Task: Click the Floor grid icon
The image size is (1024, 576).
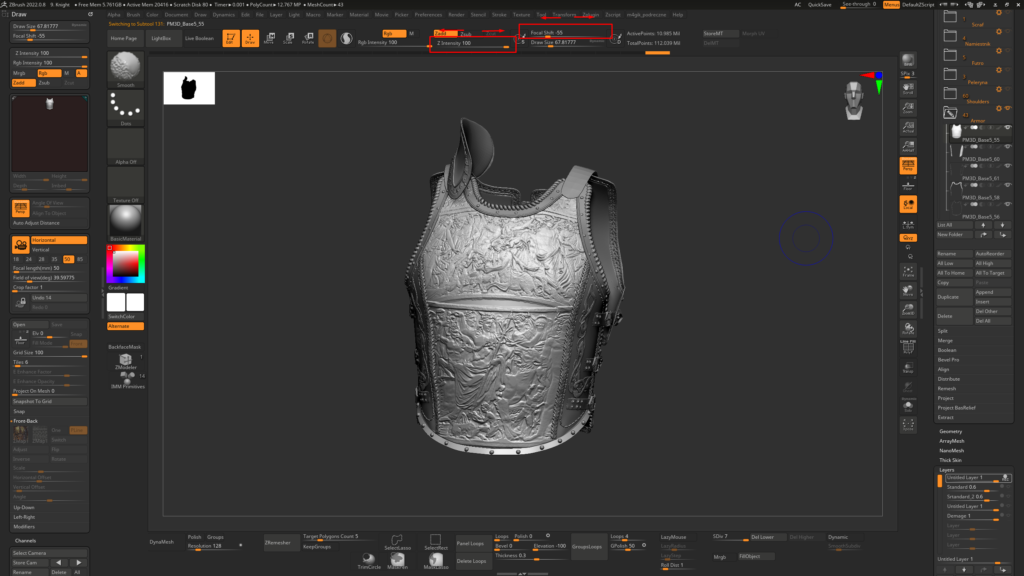Action: (908, 184)
